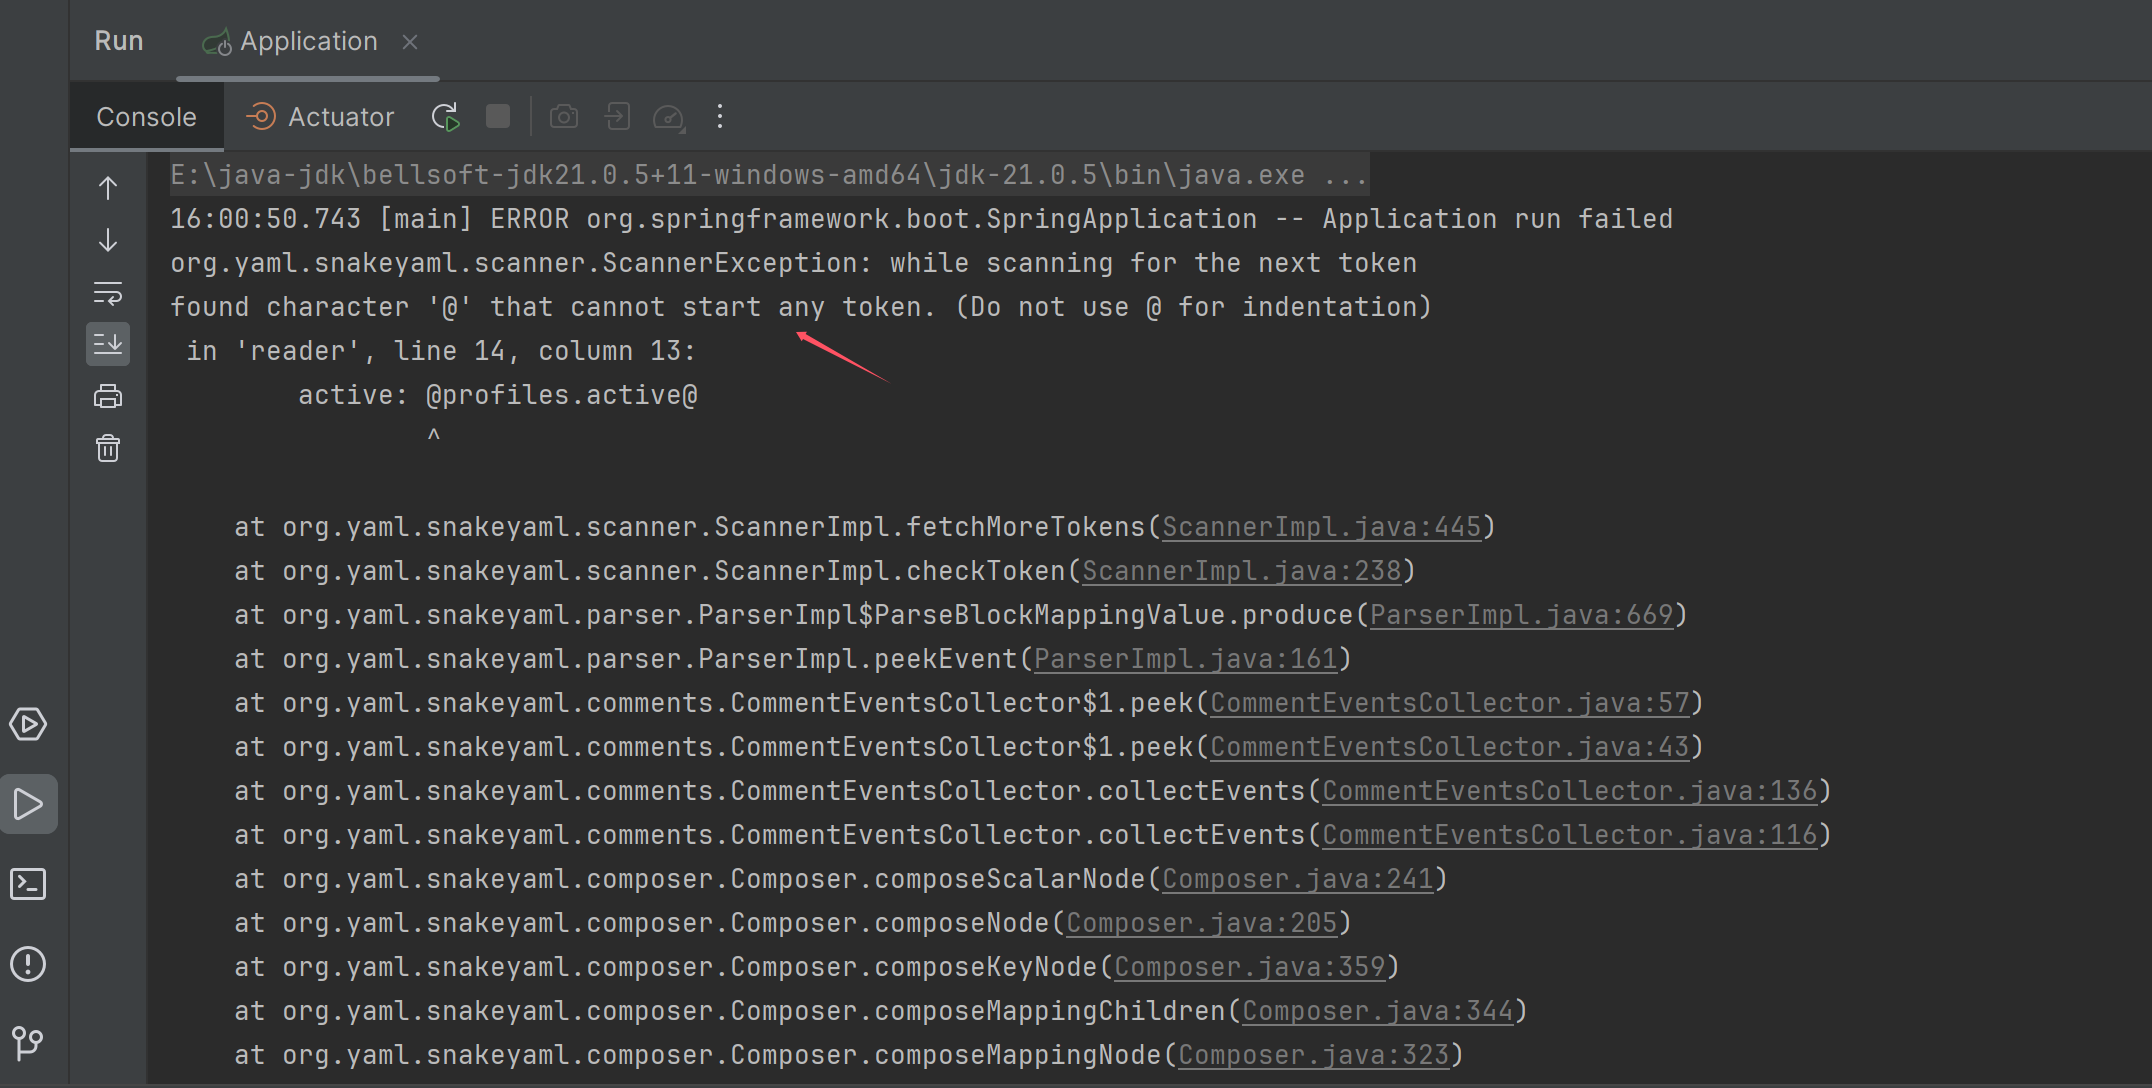Open the Composer.java:323 link
This screenshot has width=2152, height=1088.
(x=1313, y=1055)
